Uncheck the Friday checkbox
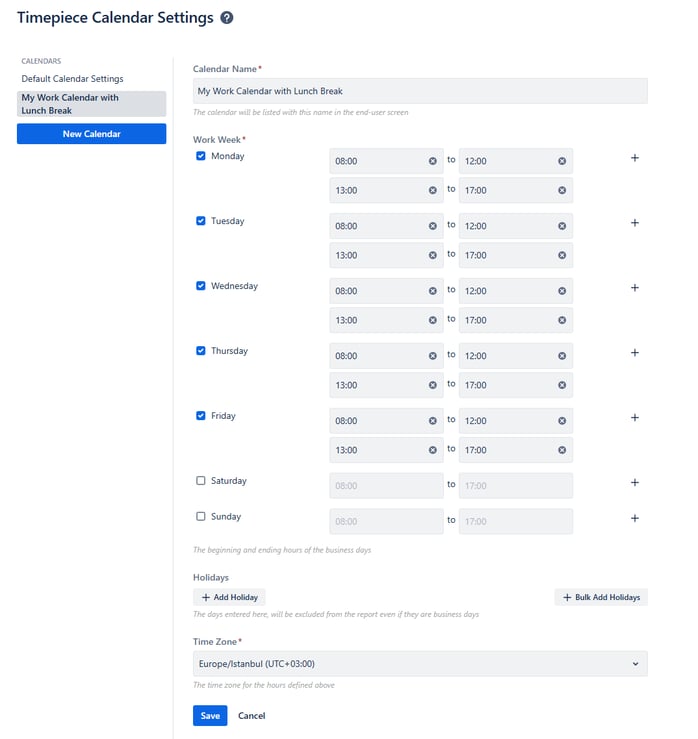The image size is (698, 739). [x=201, y=416]
